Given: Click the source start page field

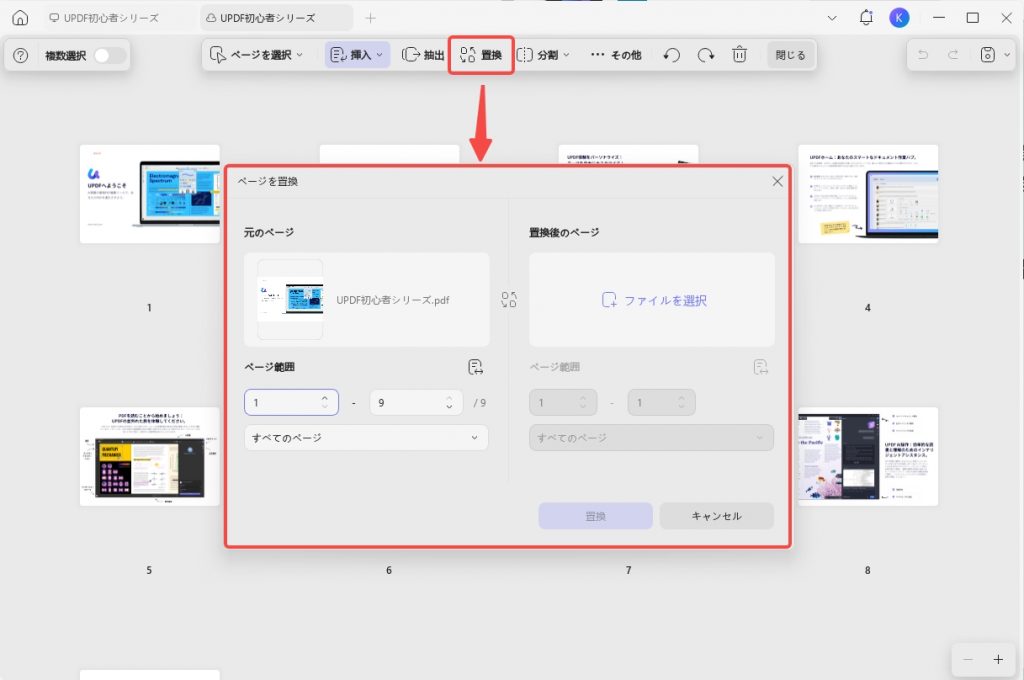Looking at the screenshot, I should point(291,402).
